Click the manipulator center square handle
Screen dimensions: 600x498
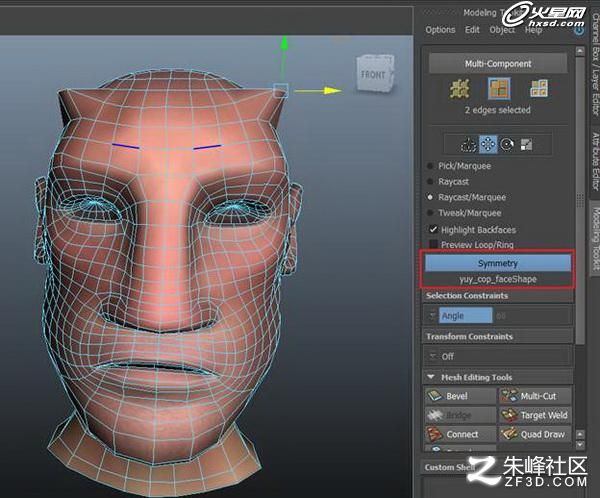point(280,90)
